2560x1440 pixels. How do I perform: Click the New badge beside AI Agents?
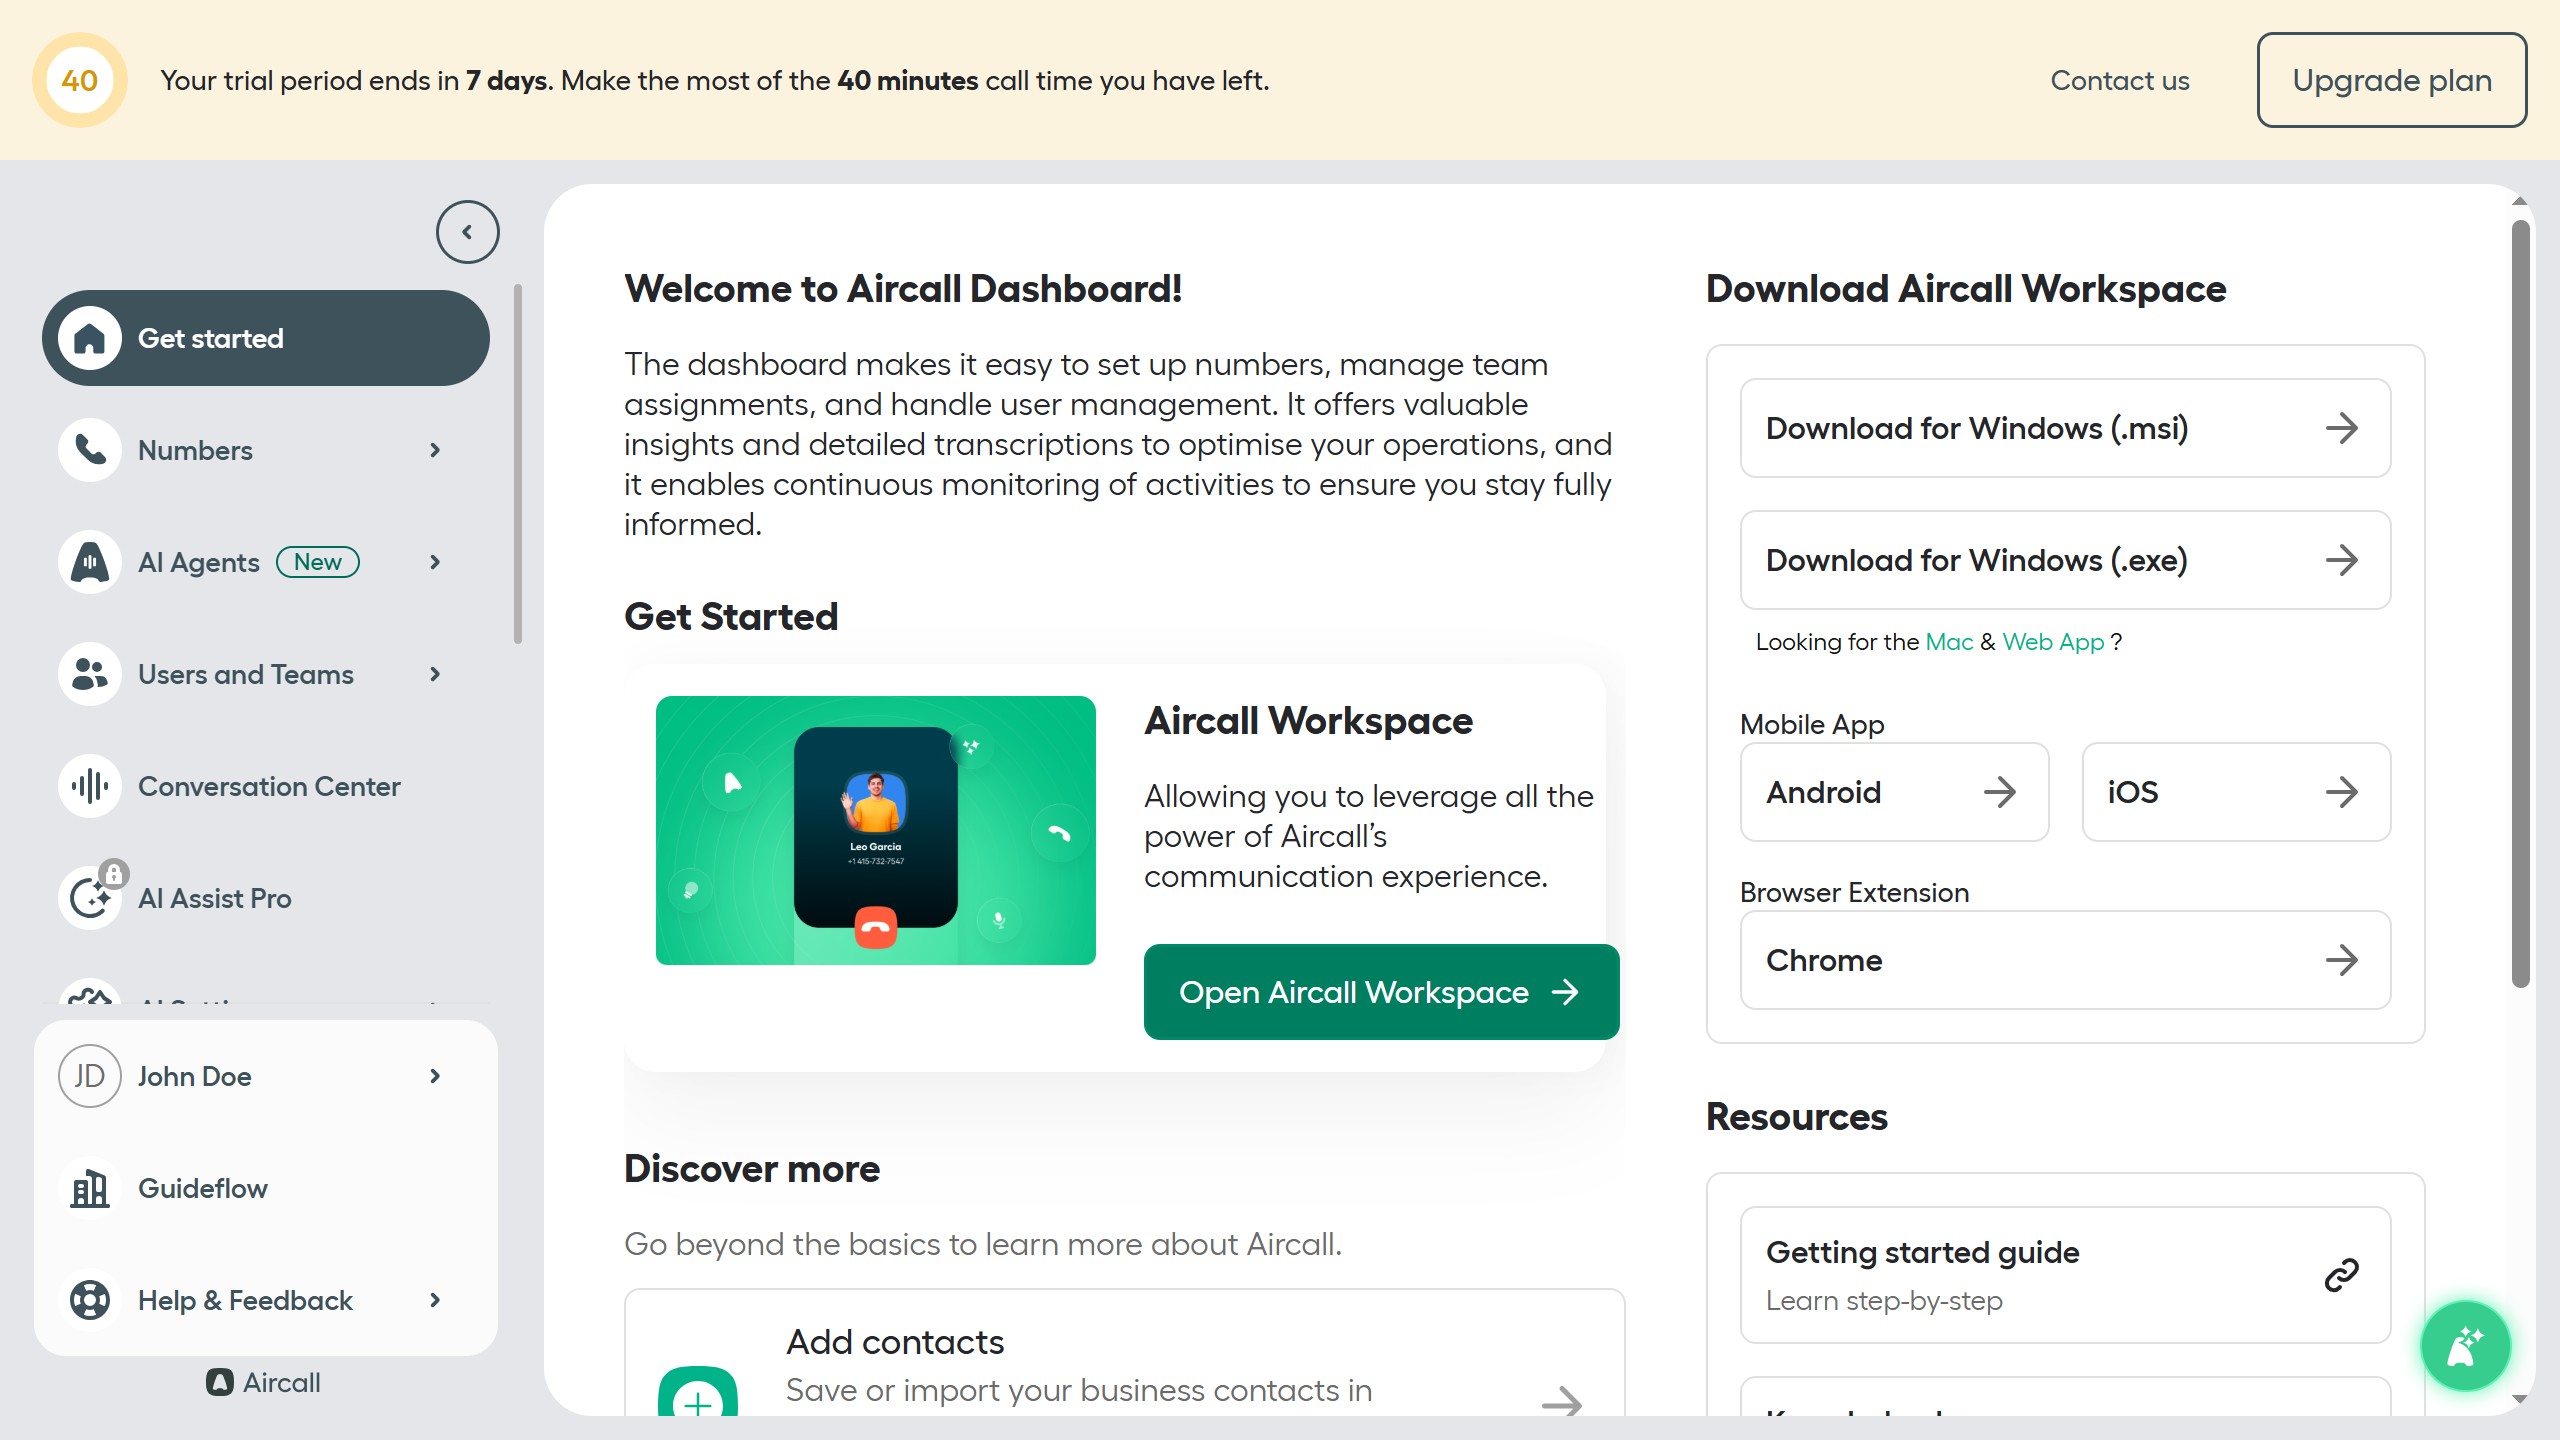click(x=317, y=562)
